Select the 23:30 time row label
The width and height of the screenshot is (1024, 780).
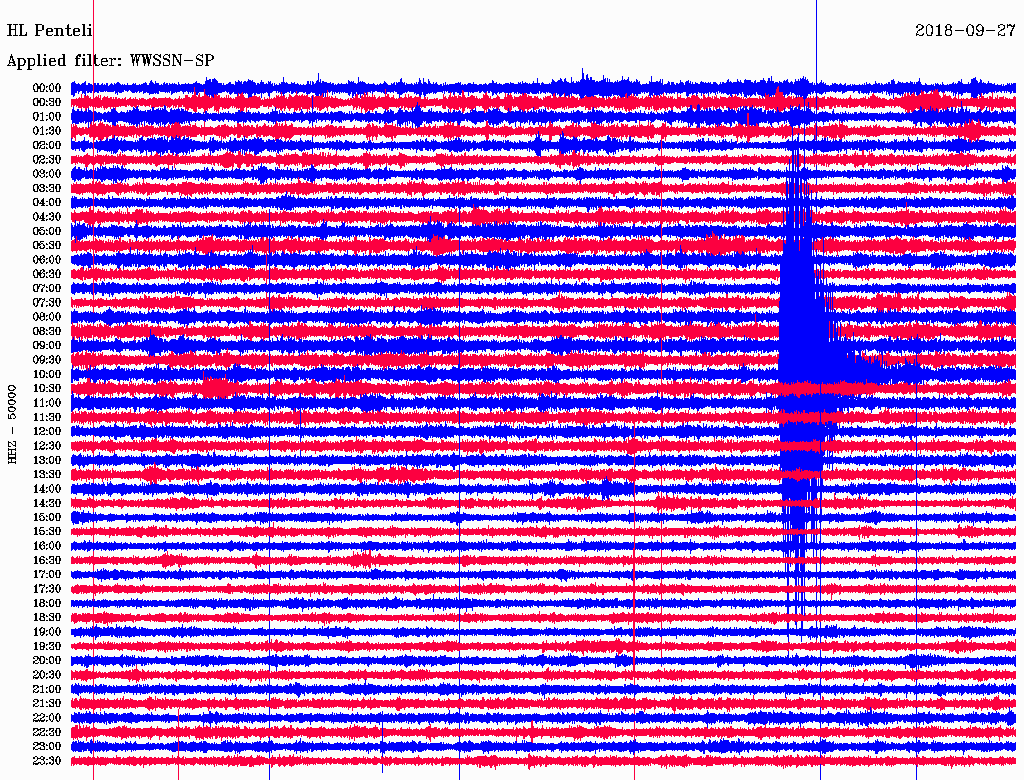click(46, 761)
